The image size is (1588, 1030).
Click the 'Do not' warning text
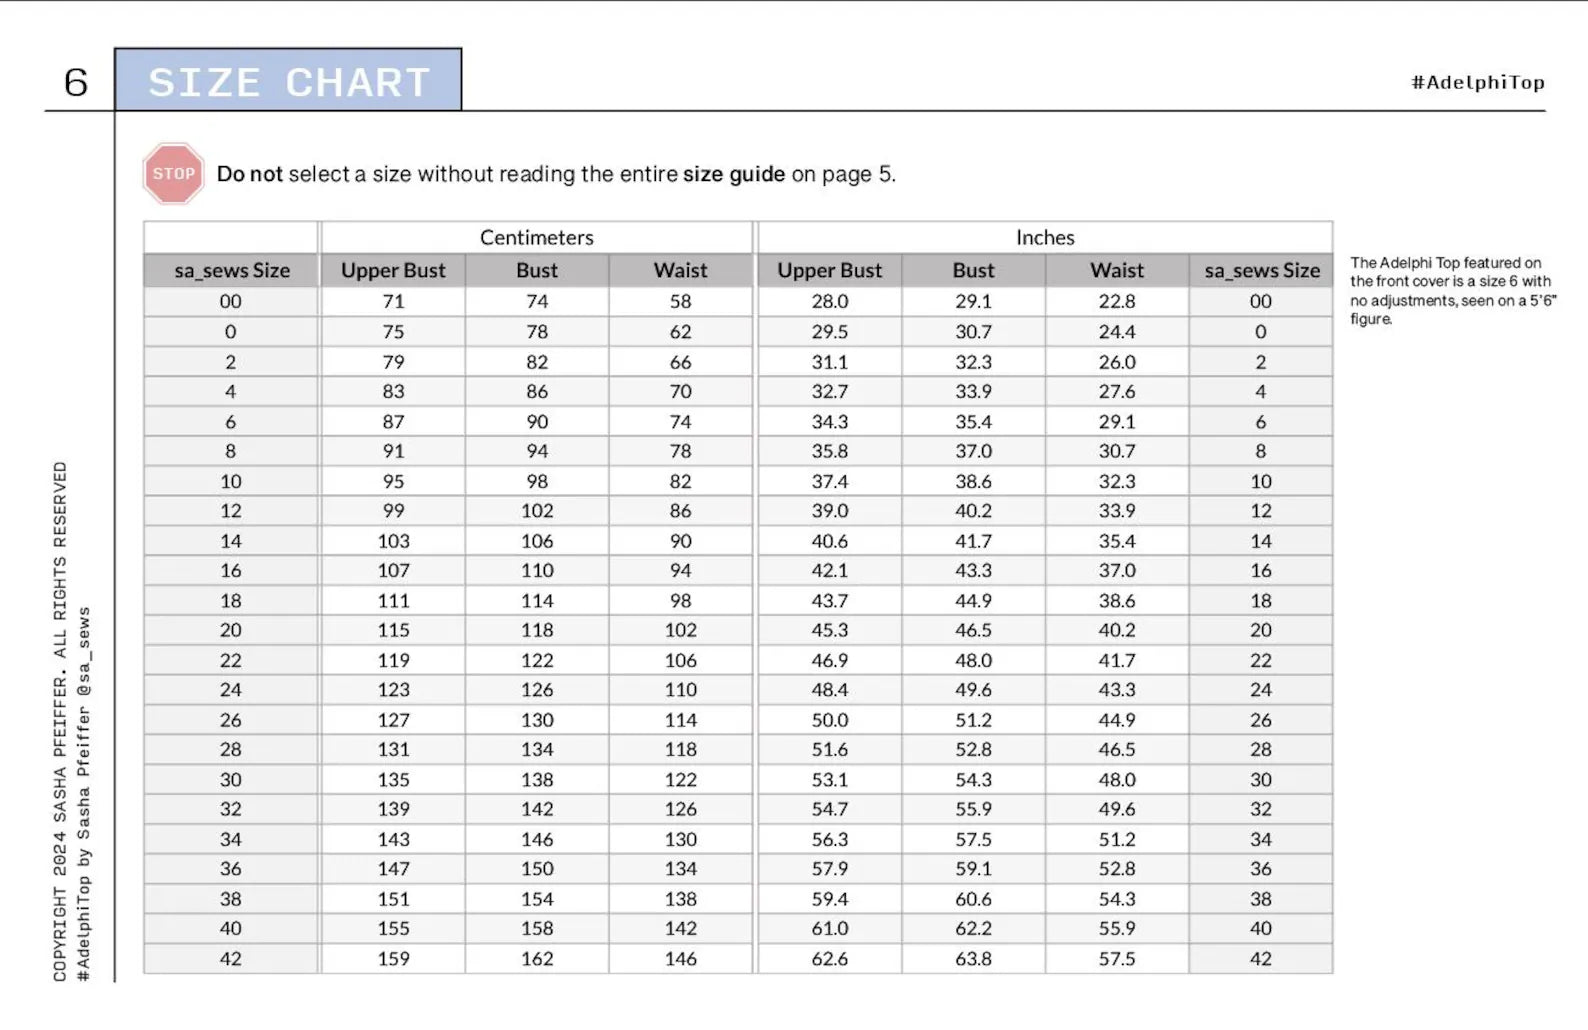(250, 175)
